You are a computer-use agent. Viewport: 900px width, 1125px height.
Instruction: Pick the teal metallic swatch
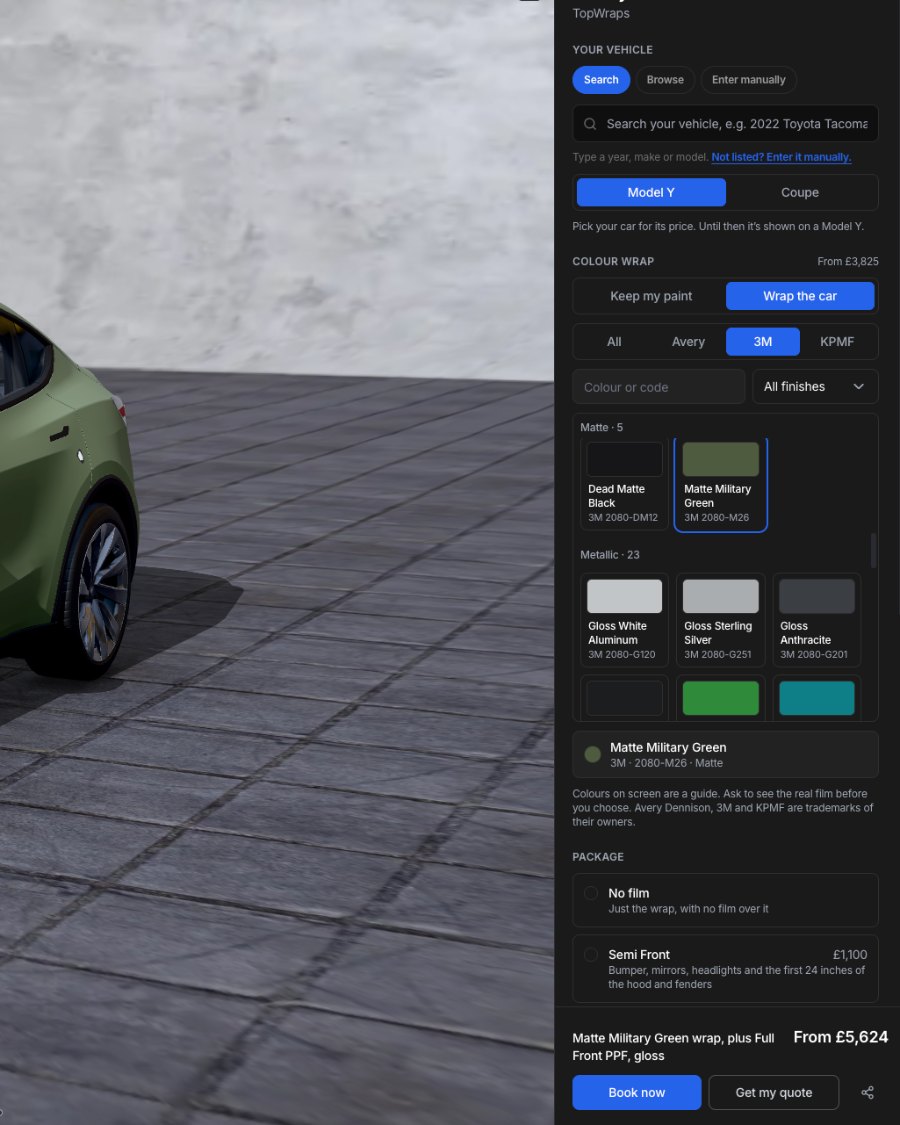pos(817,697)
